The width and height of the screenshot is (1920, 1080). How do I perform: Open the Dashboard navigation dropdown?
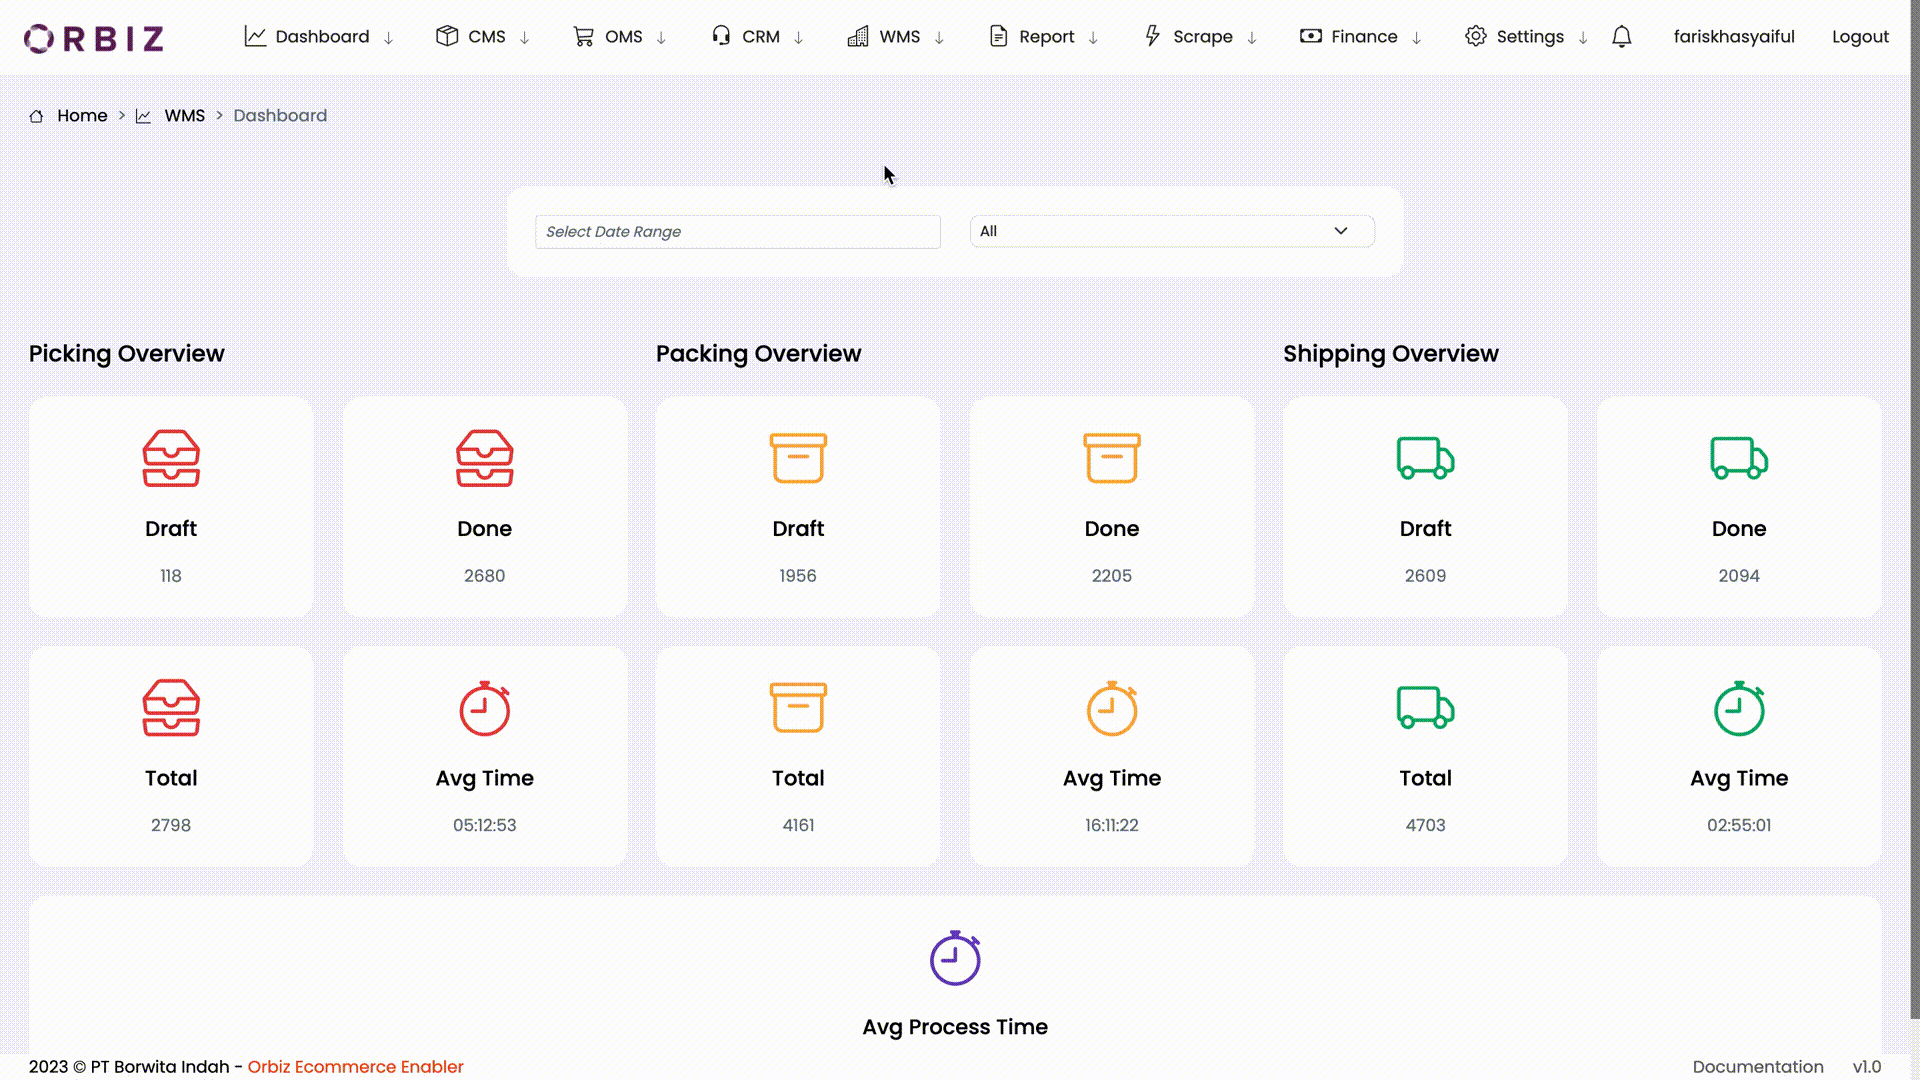[388, 37]
